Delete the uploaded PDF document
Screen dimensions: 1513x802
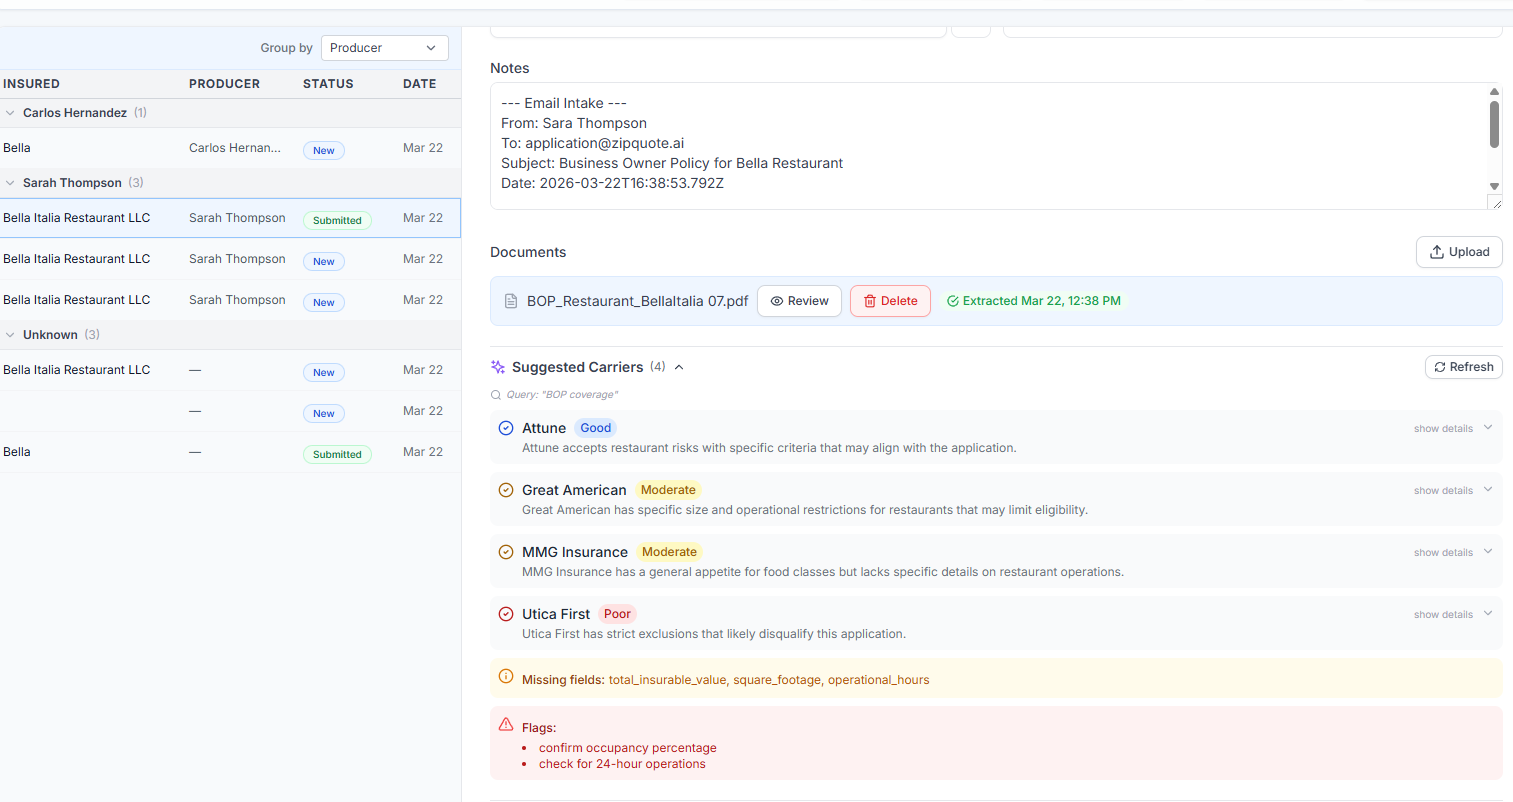point(890,301)
